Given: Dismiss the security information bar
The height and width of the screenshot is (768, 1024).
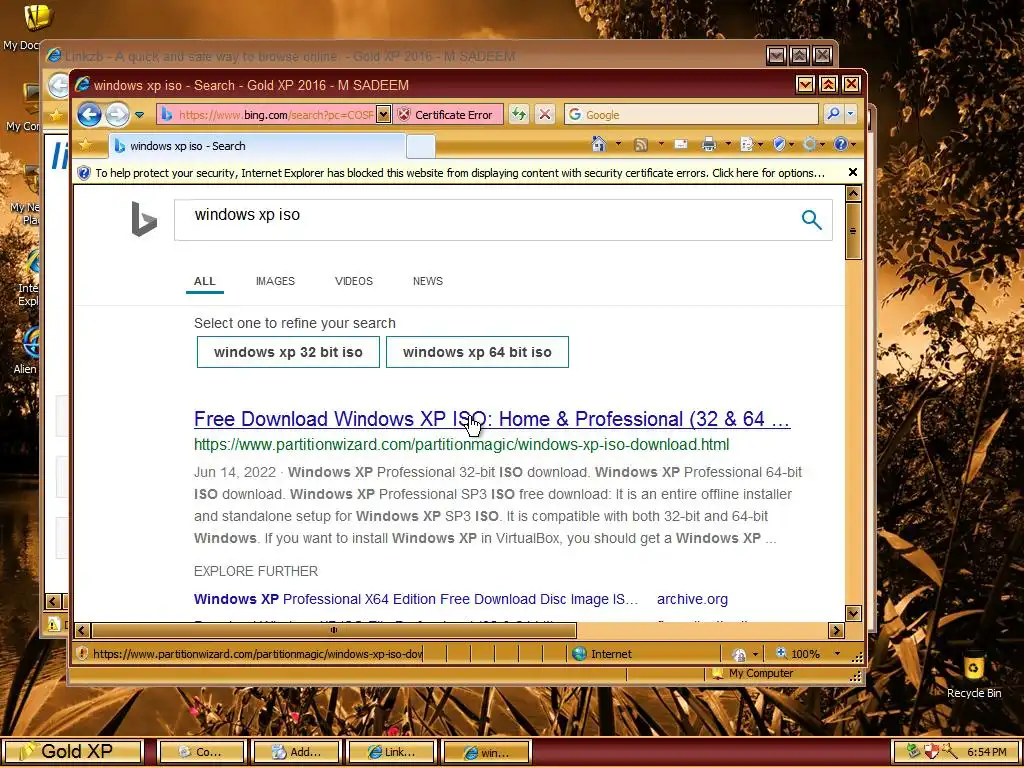Looking at the screenshot, I should 852,172.
